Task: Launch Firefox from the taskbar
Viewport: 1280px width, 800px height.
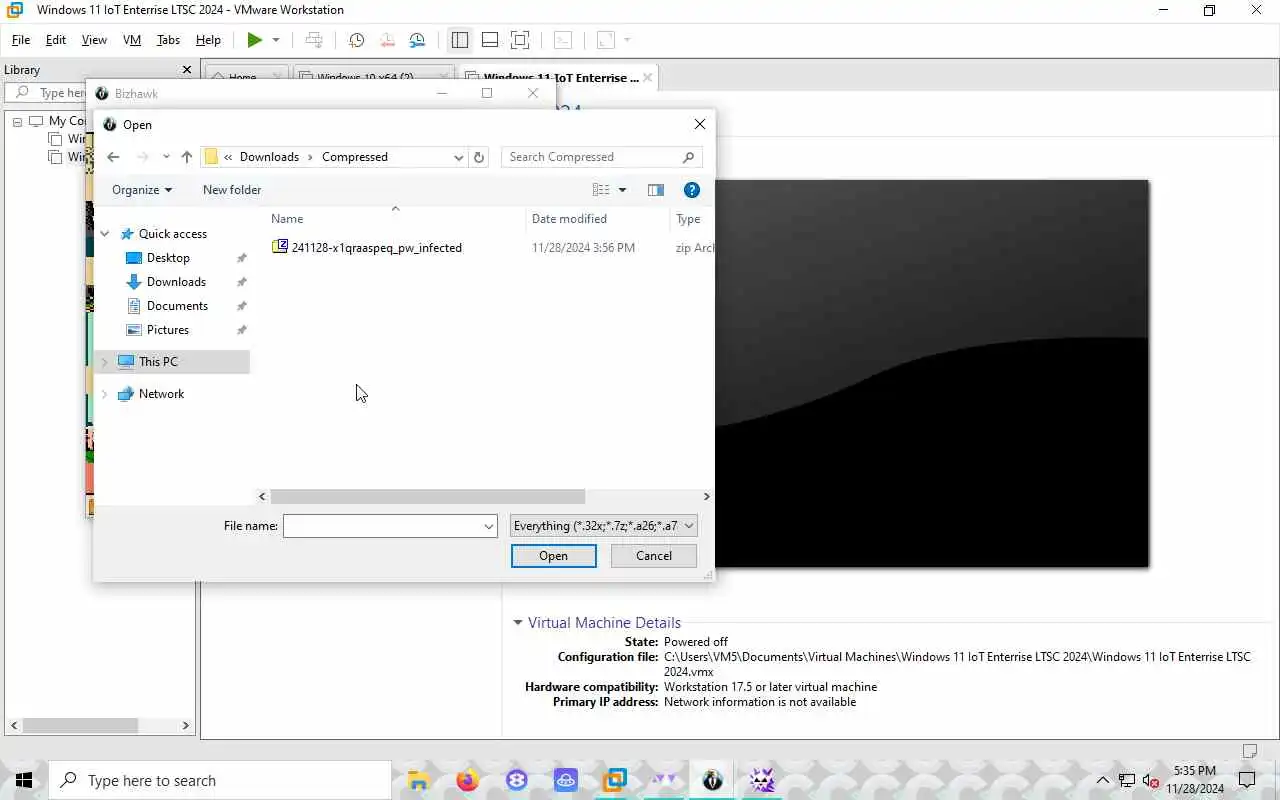Action: point(467,780)
